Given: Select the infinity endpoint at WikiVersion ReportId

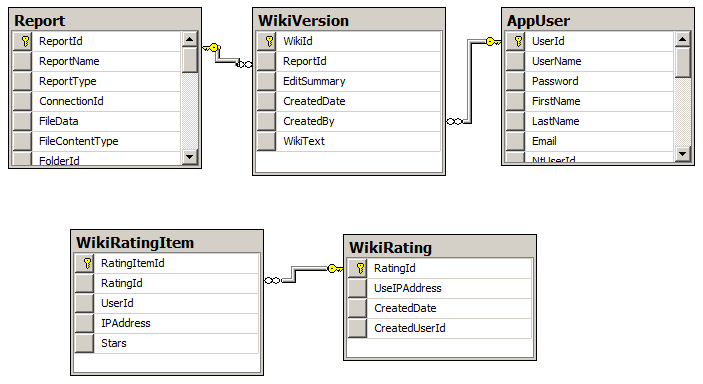Looking at the screenshot, I should (x=244, y=64).
